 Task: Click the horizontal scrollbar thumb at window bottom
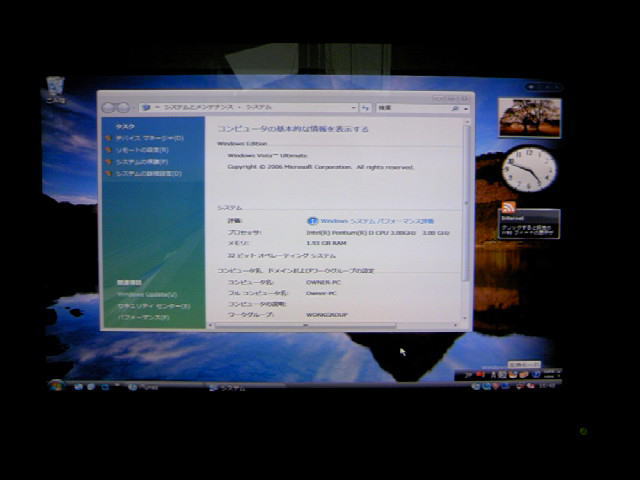click(x=305, y=325)
